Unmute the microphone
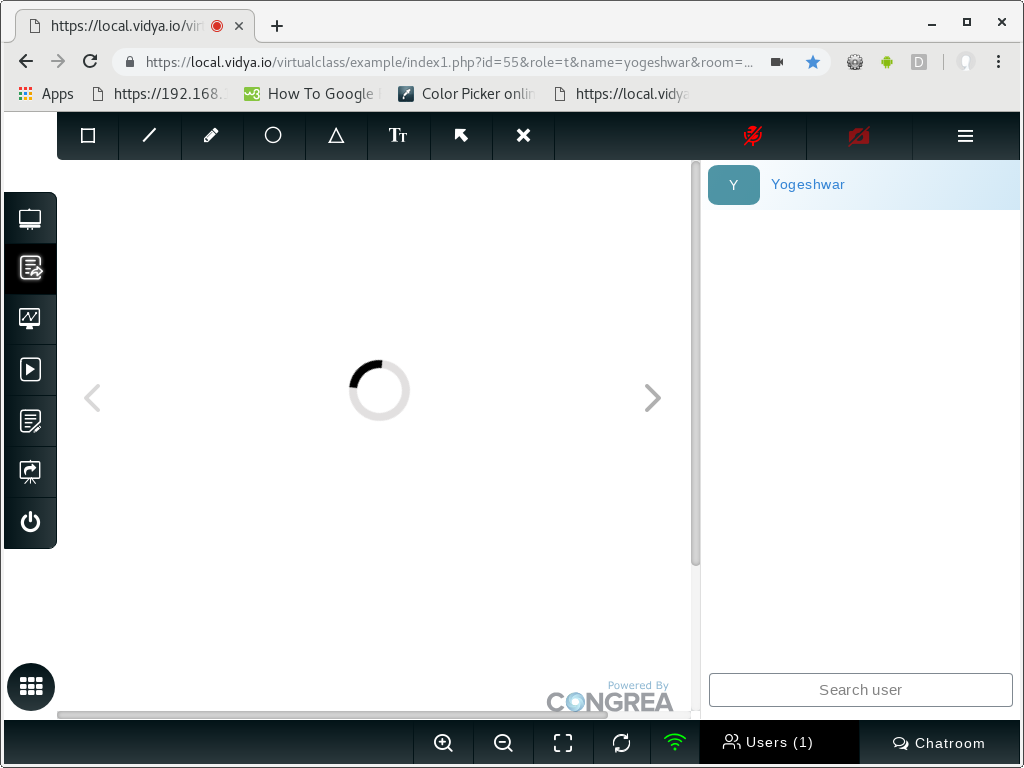1024x768 pixels. tap(753, 136)
